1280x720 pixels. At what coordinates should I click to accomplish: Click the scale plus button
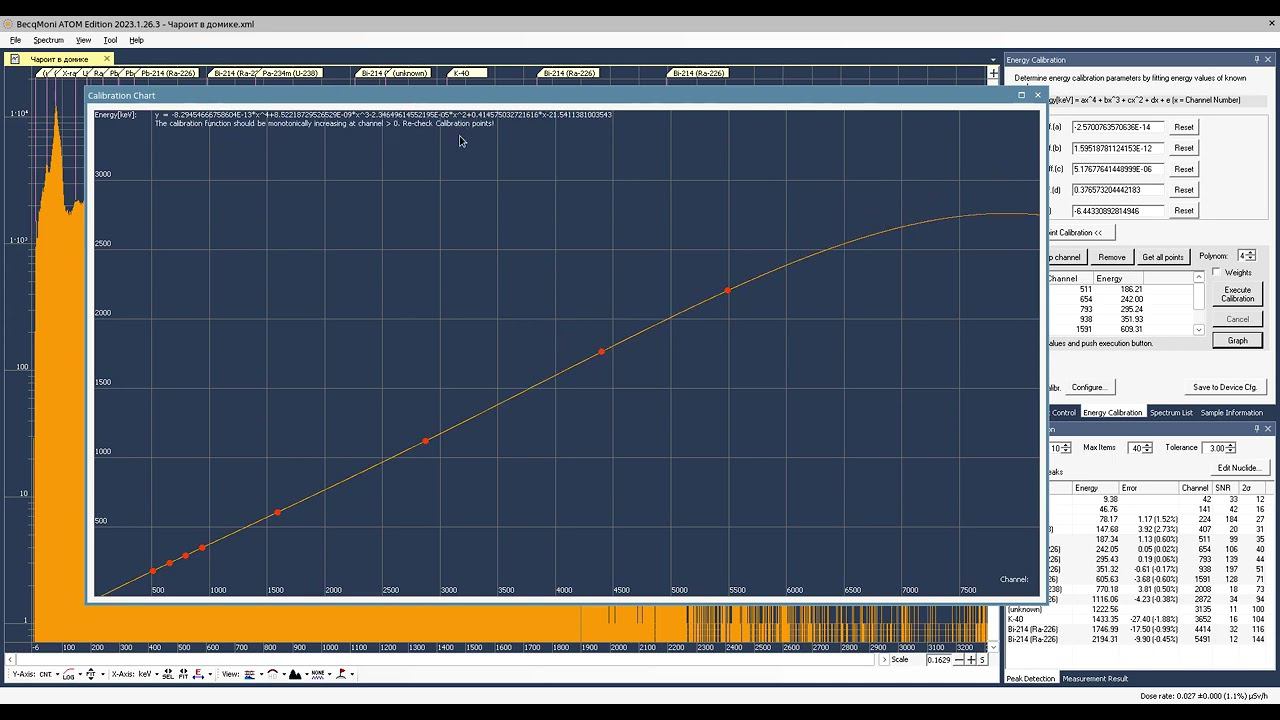(x=971, y=660)
